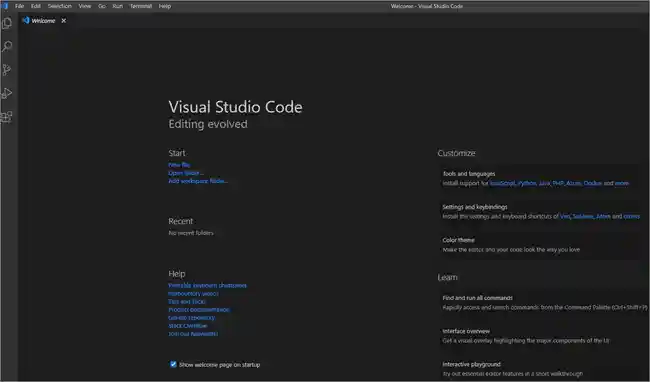Install Vim keyboard shortcuts link

(x=565, y=216)
